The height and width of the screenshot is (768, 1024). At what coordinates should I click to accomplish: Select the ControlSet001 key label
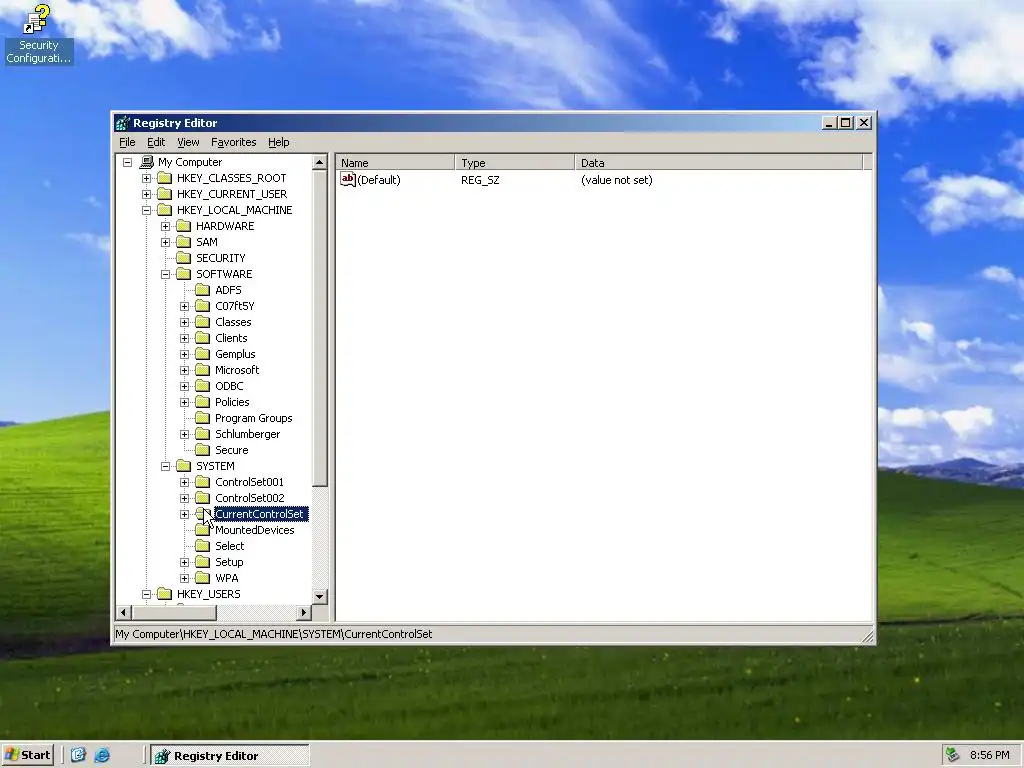[249, 482]
